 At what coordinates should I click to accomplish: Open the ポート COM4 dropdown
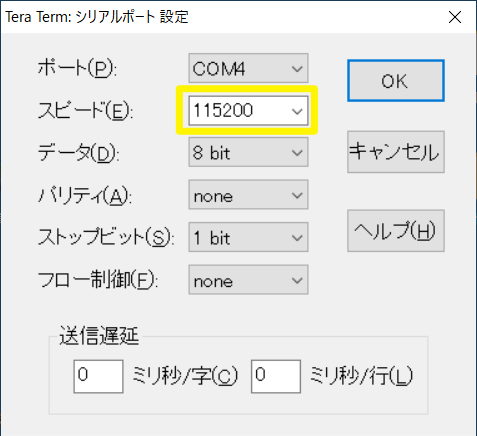(248, 68)
